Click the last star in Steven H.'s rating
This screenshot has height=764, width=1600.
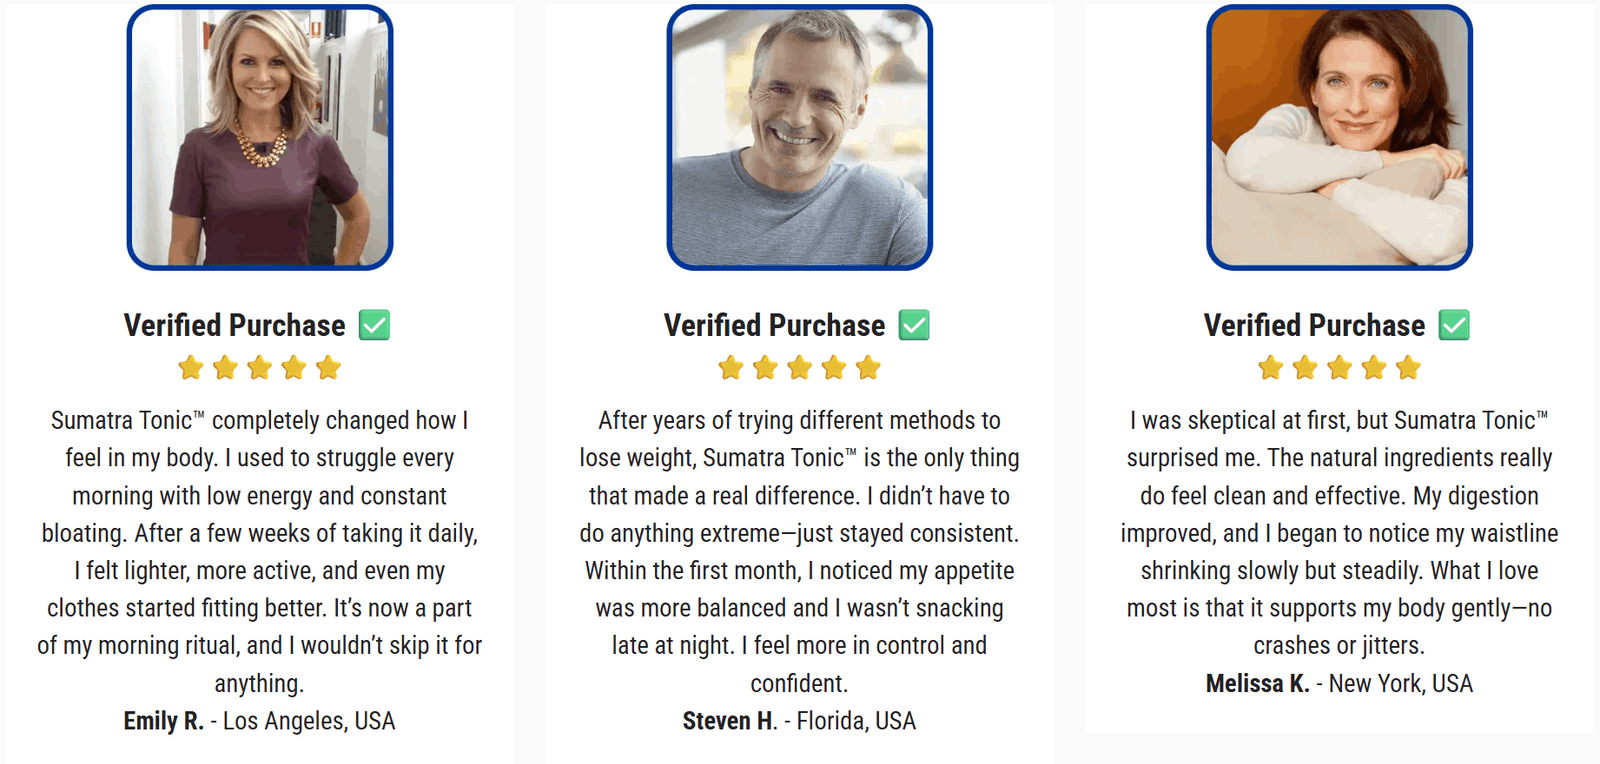coord(868,368)
